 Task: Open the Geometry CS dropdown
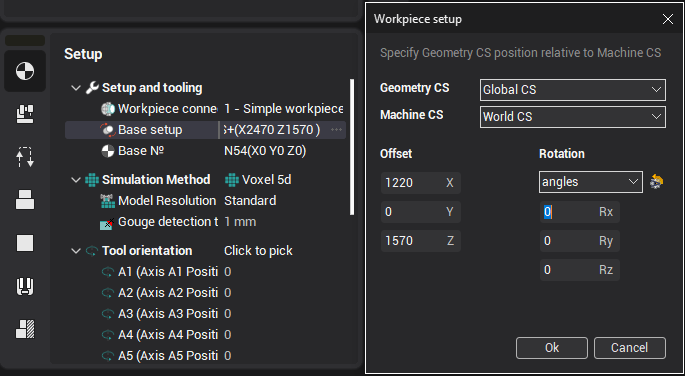573,90
